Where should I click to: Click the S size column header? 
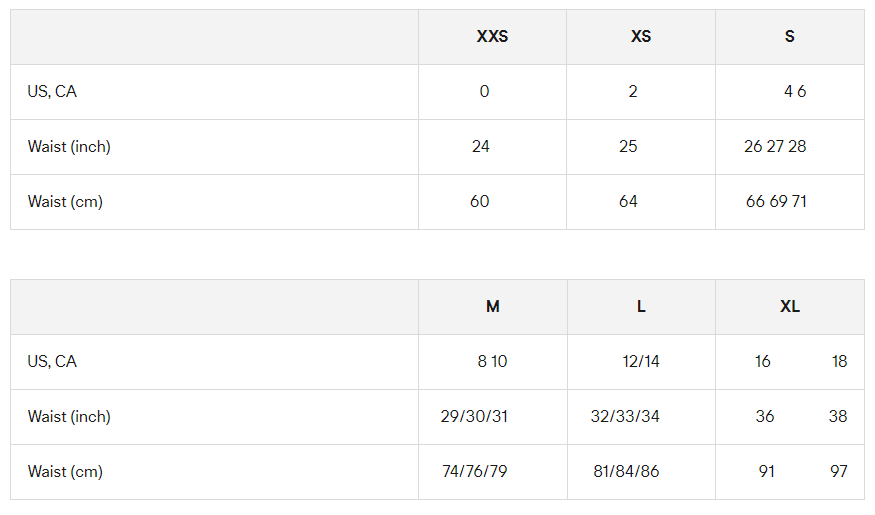click(x=790, y=37)
